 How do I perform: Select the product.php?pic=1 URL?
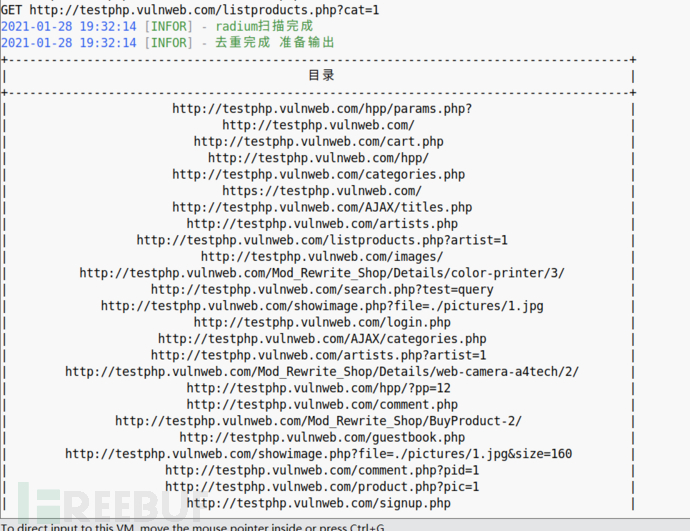[x=322, y=487]
